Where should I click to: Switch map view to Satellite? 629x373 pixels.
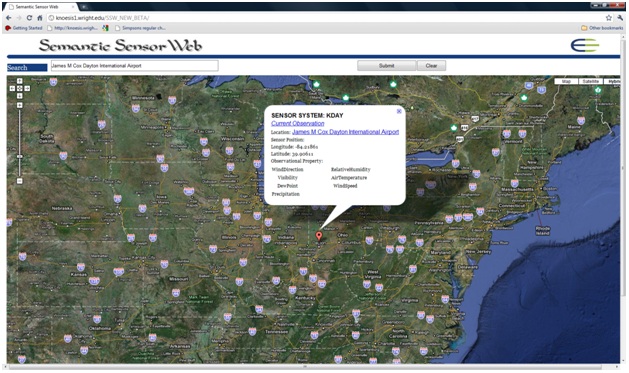point(590,81)
